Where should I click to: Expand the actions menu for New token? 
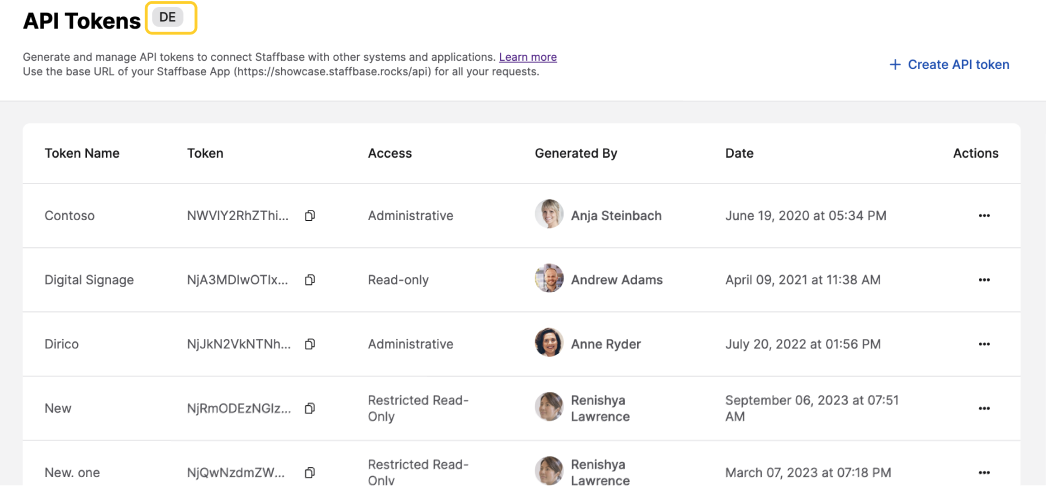(x=984, y=408)
